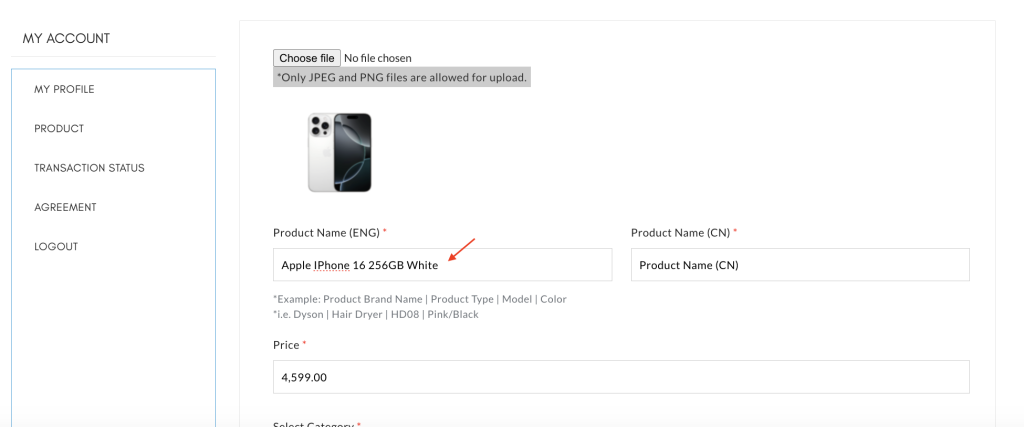The image size is (1024, 427).
Task: Select the Price field showing 4,599.00
Action: (x=621, y=377)
